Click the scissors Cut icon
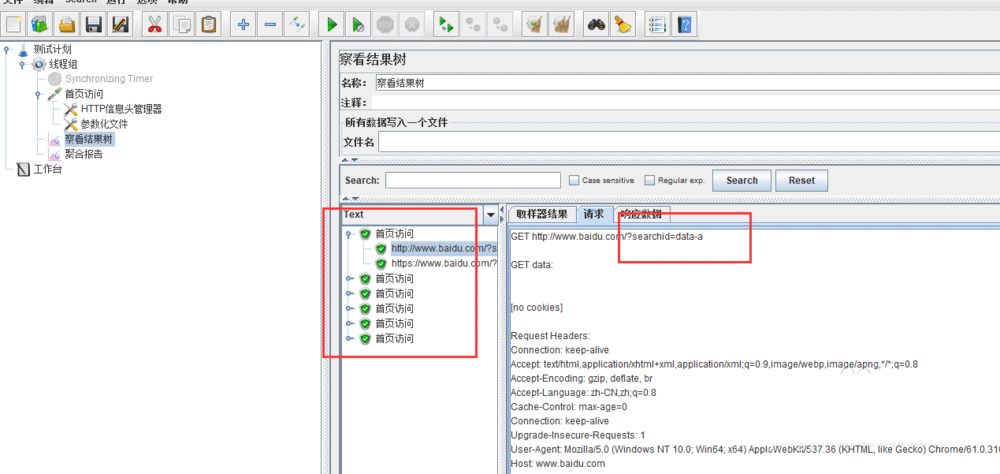This screenshot has height=474, width=1000. point(155,24)
